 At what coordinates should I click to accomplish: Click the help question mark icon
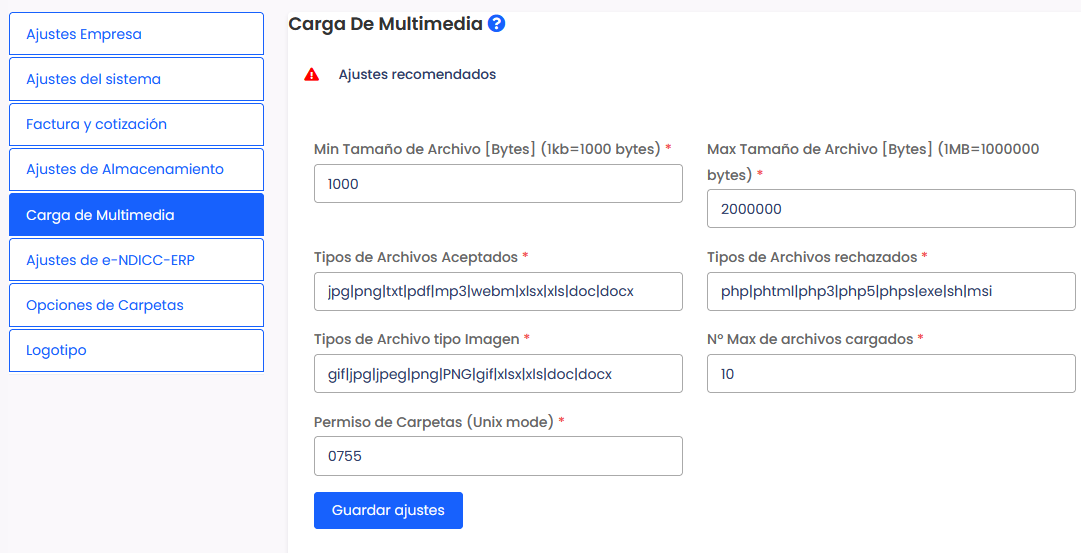pyautogui.click(x=496, y=23)
